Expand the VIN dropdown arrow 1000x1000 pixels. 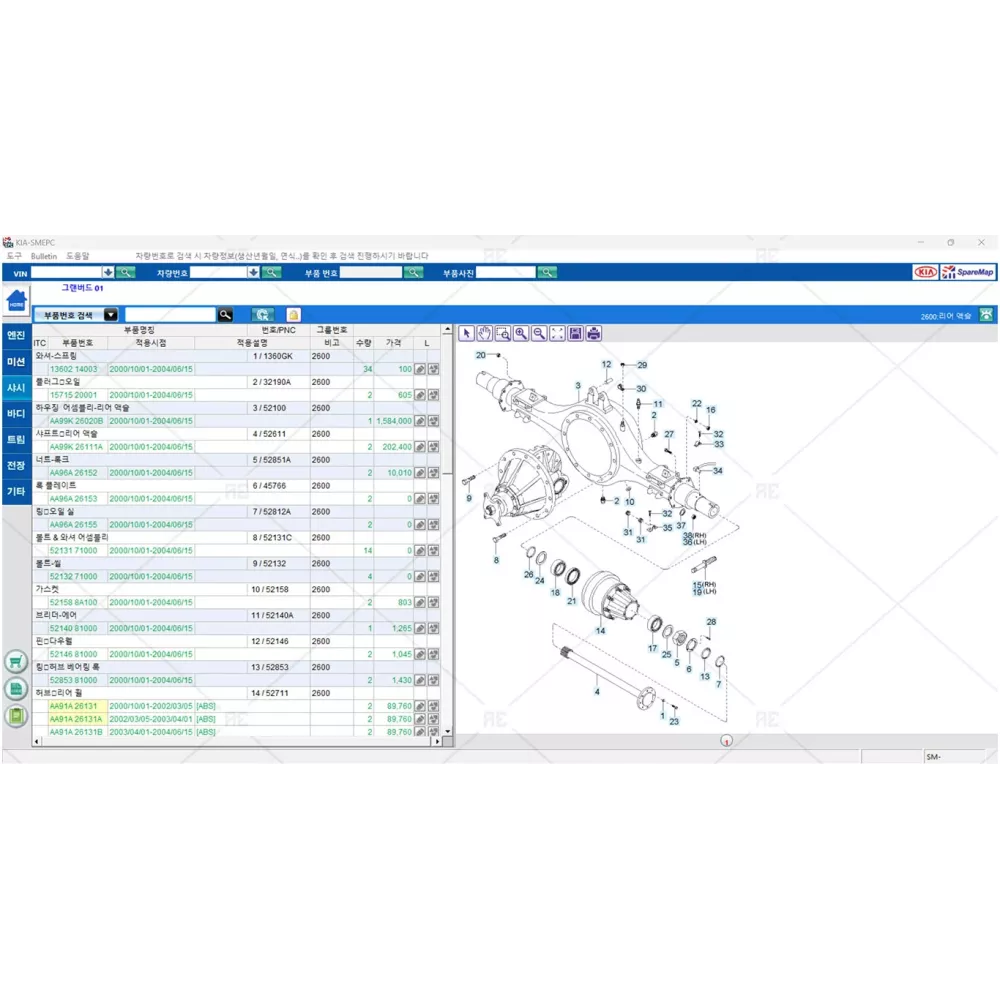click(x=108, y=272)
